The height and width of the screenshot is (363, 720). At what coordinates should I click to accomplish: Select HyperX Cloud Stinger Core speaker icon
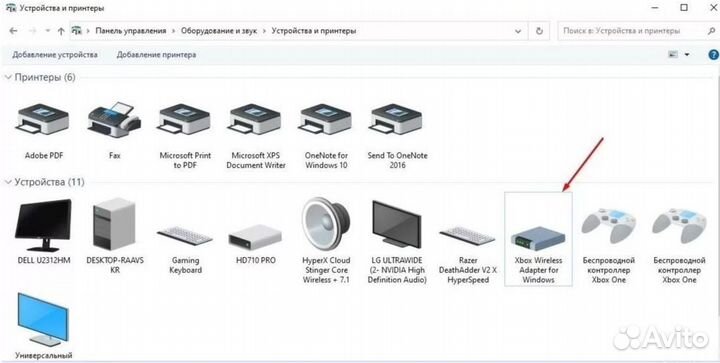click(x=326, y=224)
